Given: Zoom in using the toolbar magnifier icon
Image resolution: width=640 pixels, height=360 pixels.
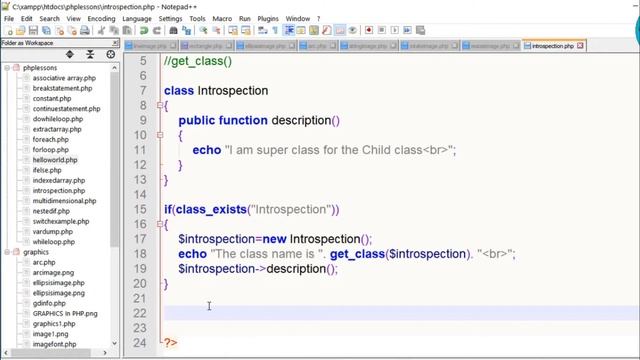Looking at the screenshot, I should [x=203, y=31].
